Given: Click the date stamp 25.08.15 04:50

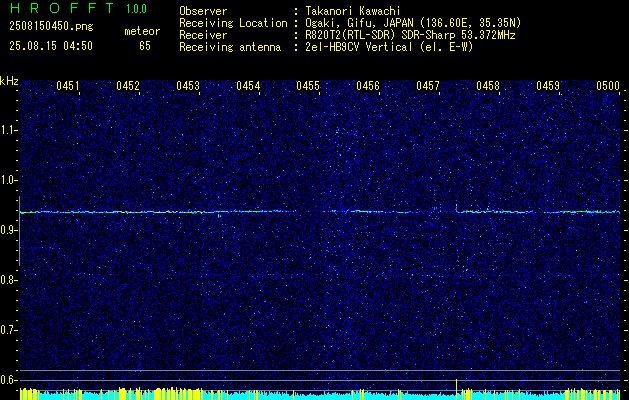Looking at the screenshot, I should tap(51, 46).
